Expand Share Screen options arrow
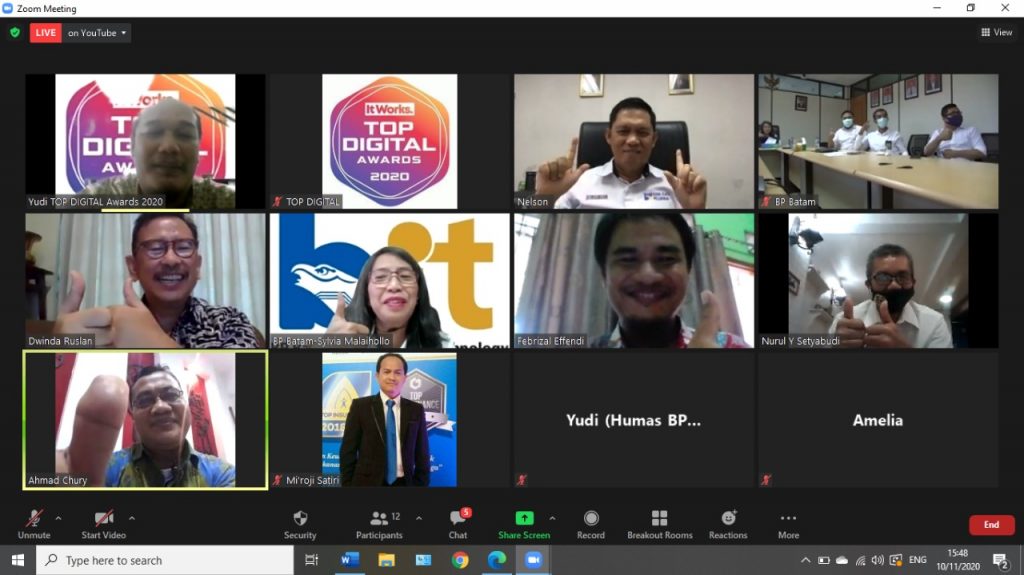1024x575 pixels. click(552, 518)
